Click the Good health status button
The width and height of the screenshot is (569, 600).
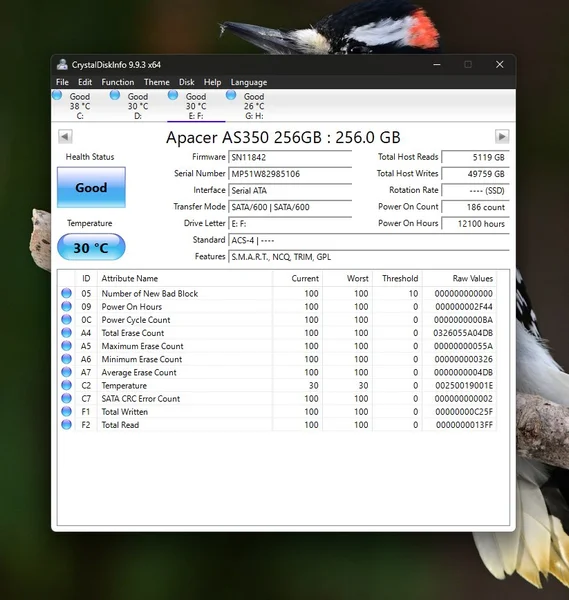[91, 188]
